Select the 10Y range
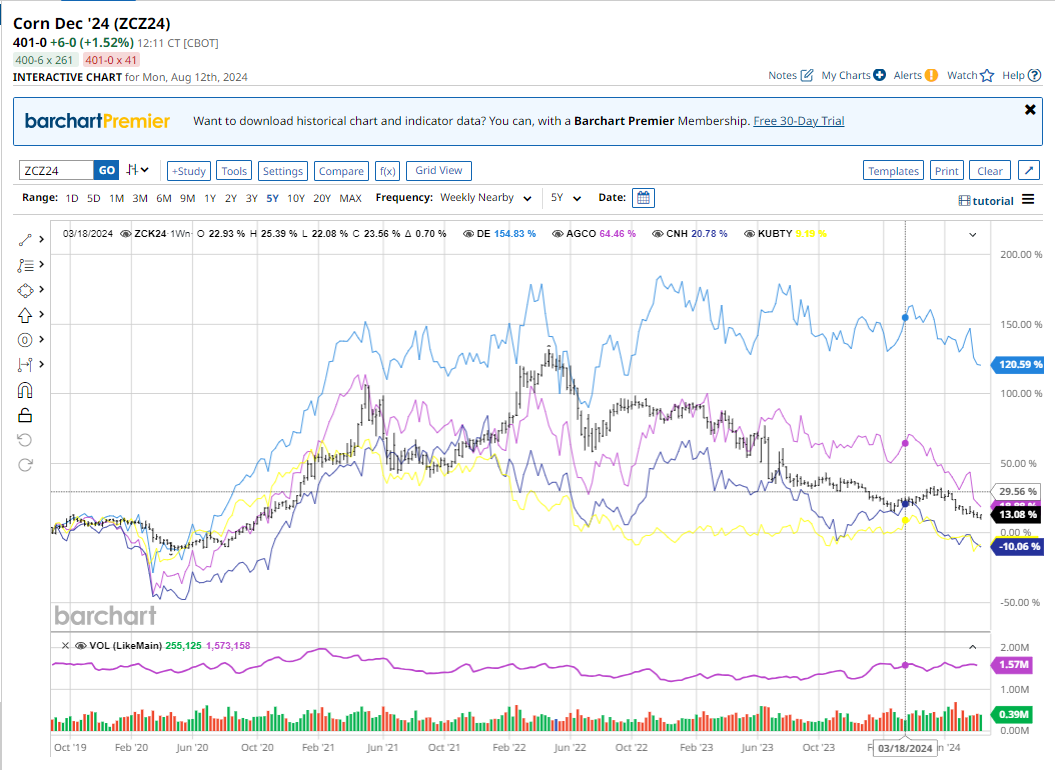 (296, 199)
